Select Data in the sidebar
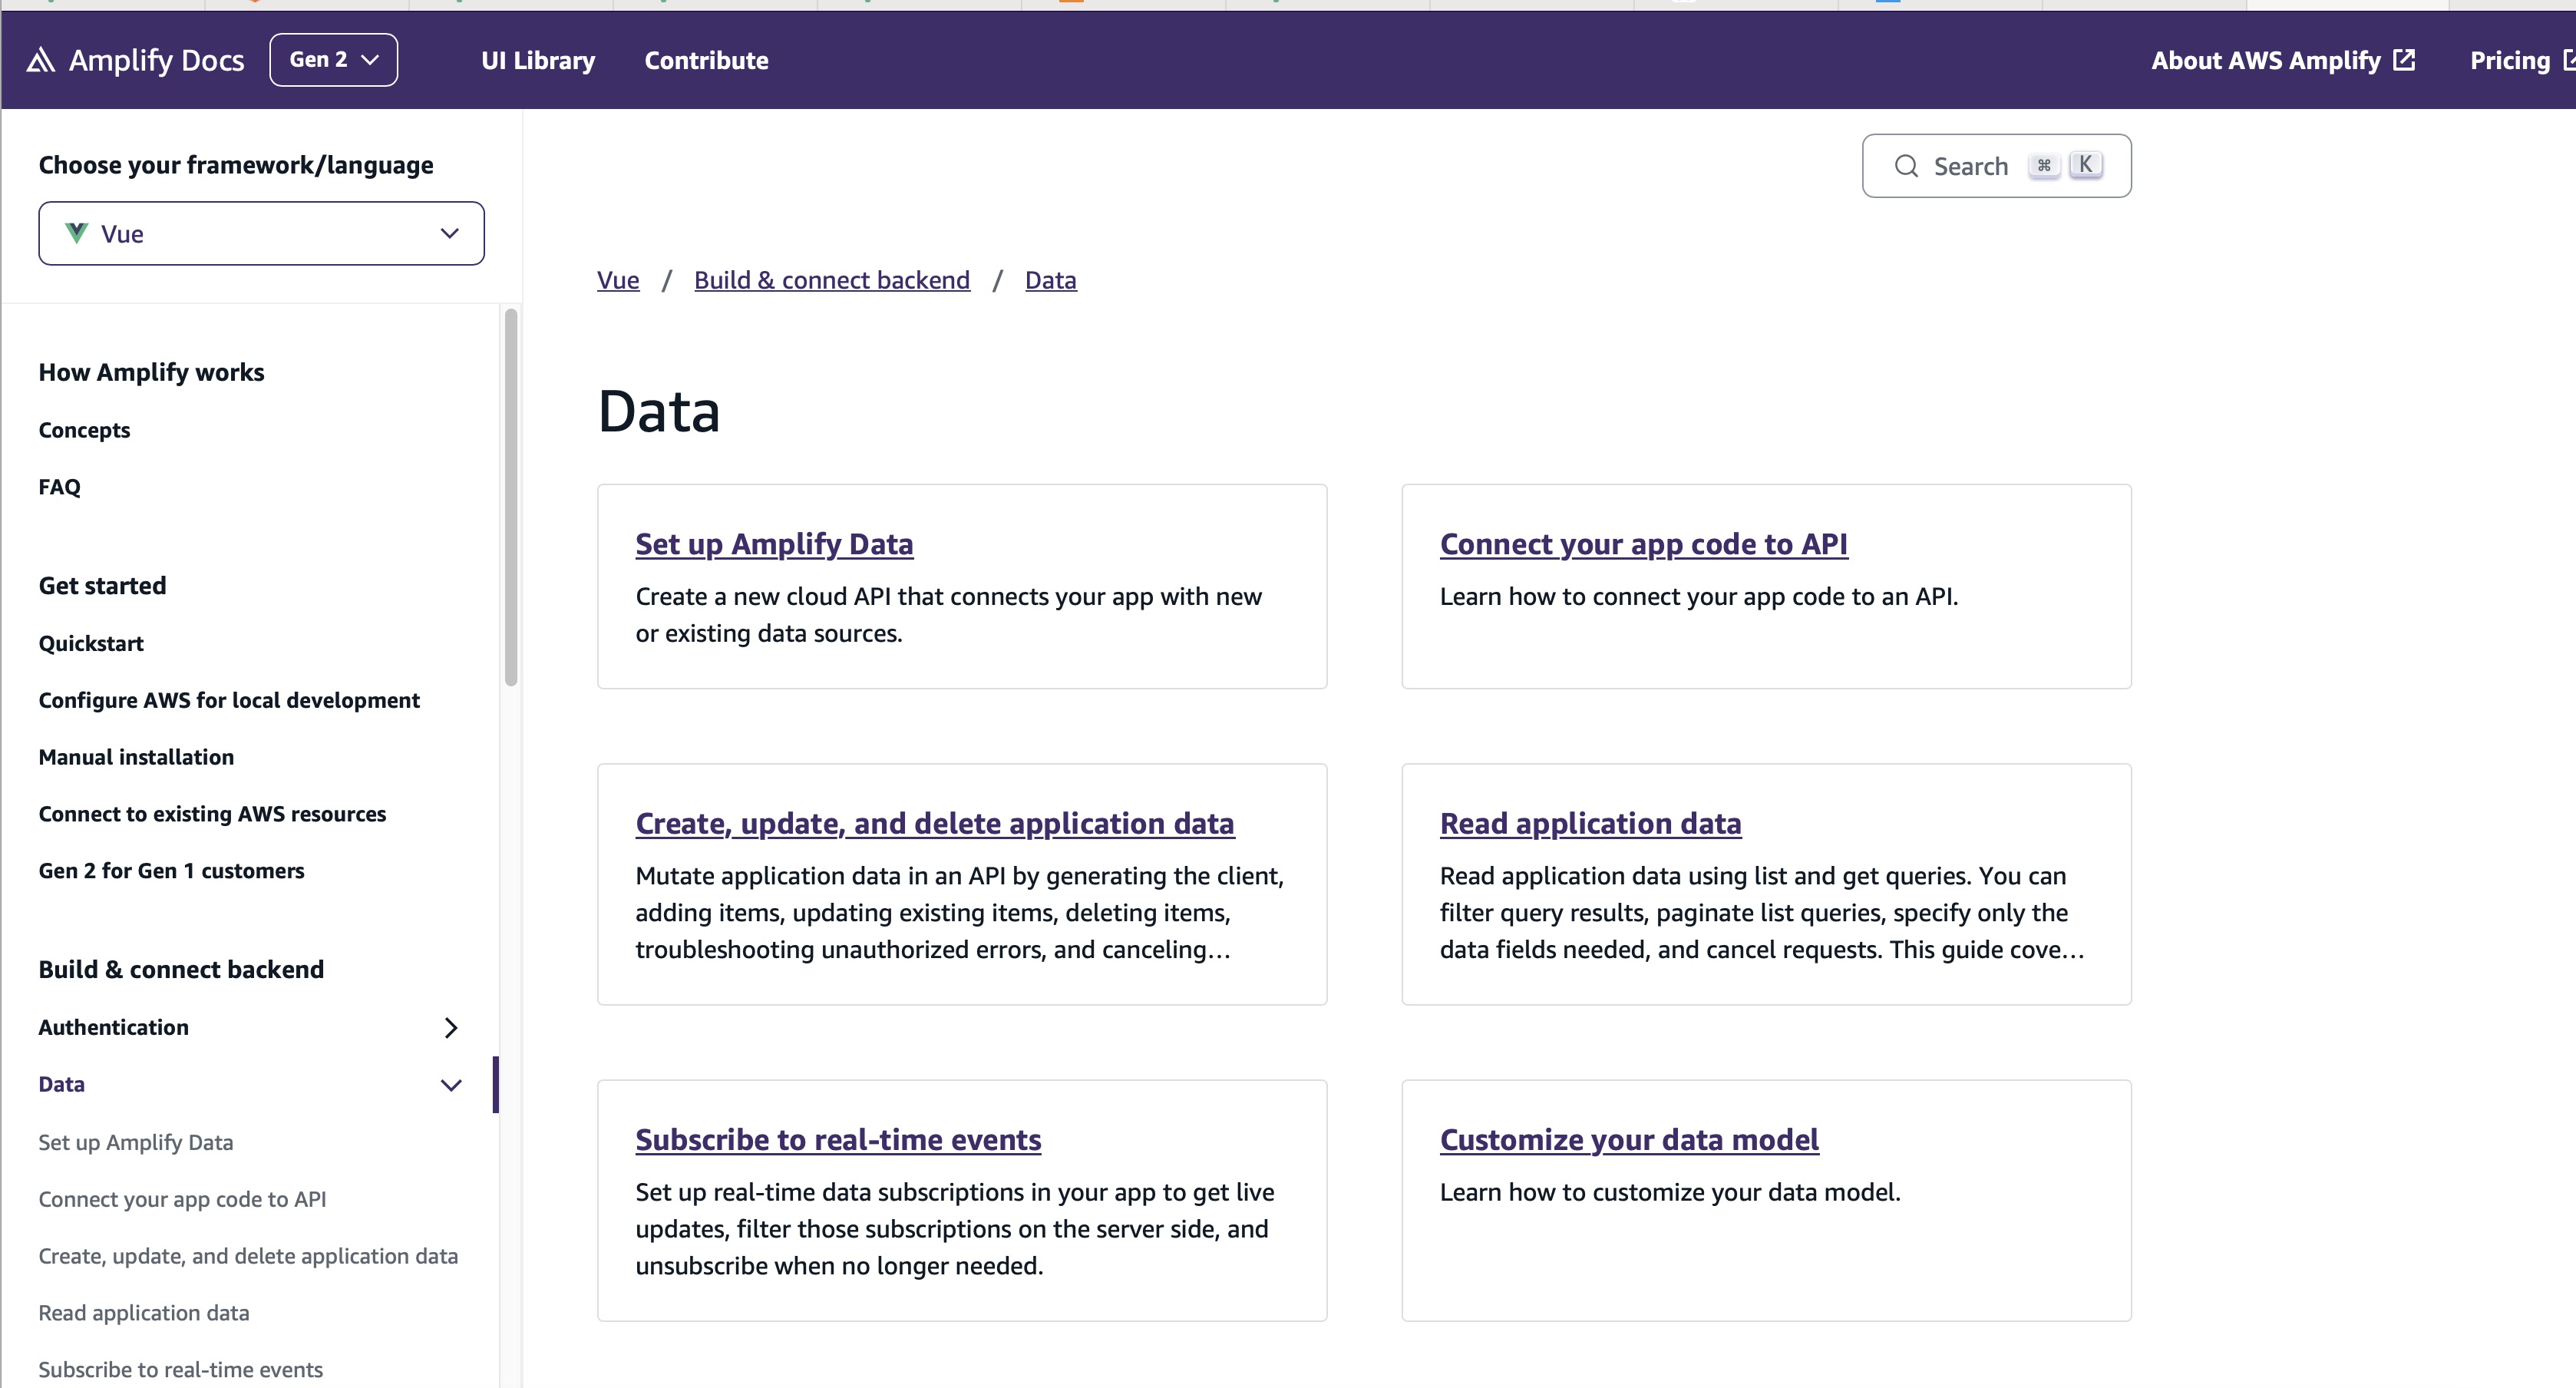The width and height of the screenshot is (2576, 1388). pyautogui.click(x=61, y=1084)
